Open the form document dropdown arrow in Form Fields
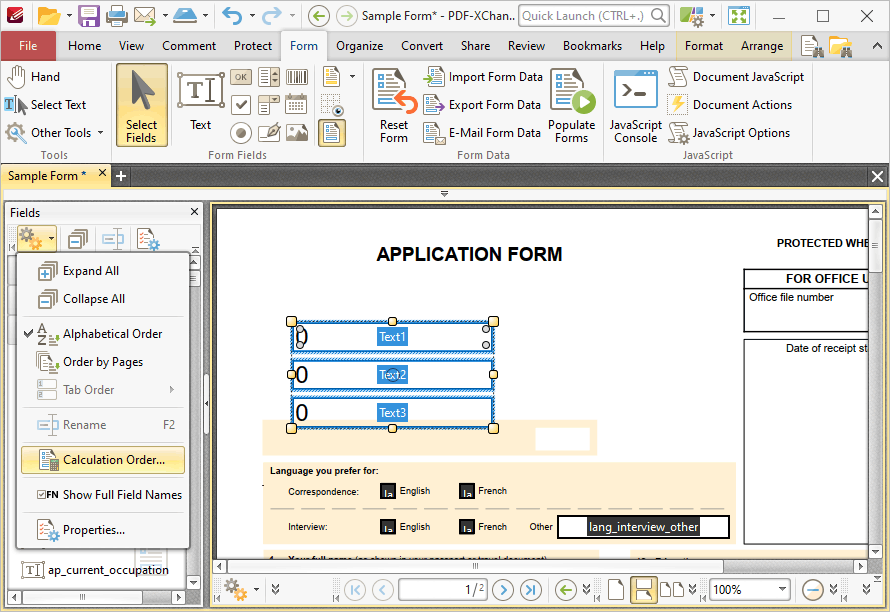The image size is (890, 612). click(x=352, y=77)
